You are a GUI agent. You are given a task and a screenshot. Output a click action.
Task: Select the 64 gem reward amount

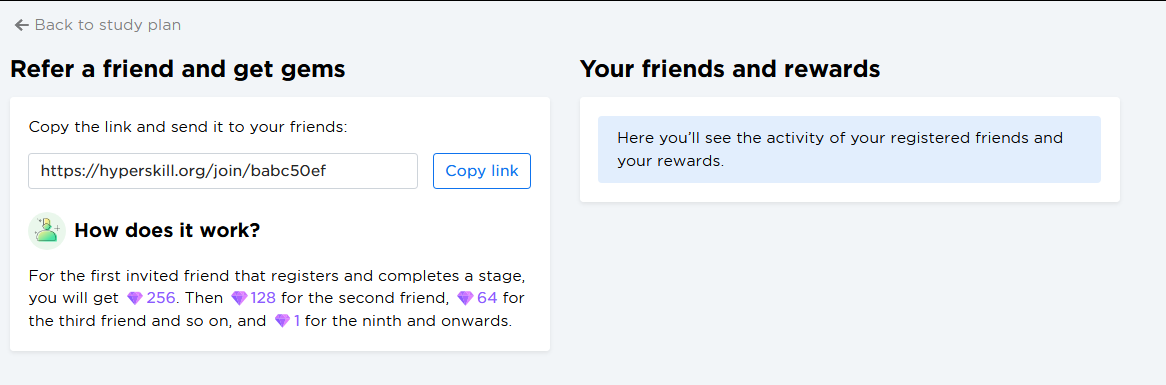click(x=488, y=299)
